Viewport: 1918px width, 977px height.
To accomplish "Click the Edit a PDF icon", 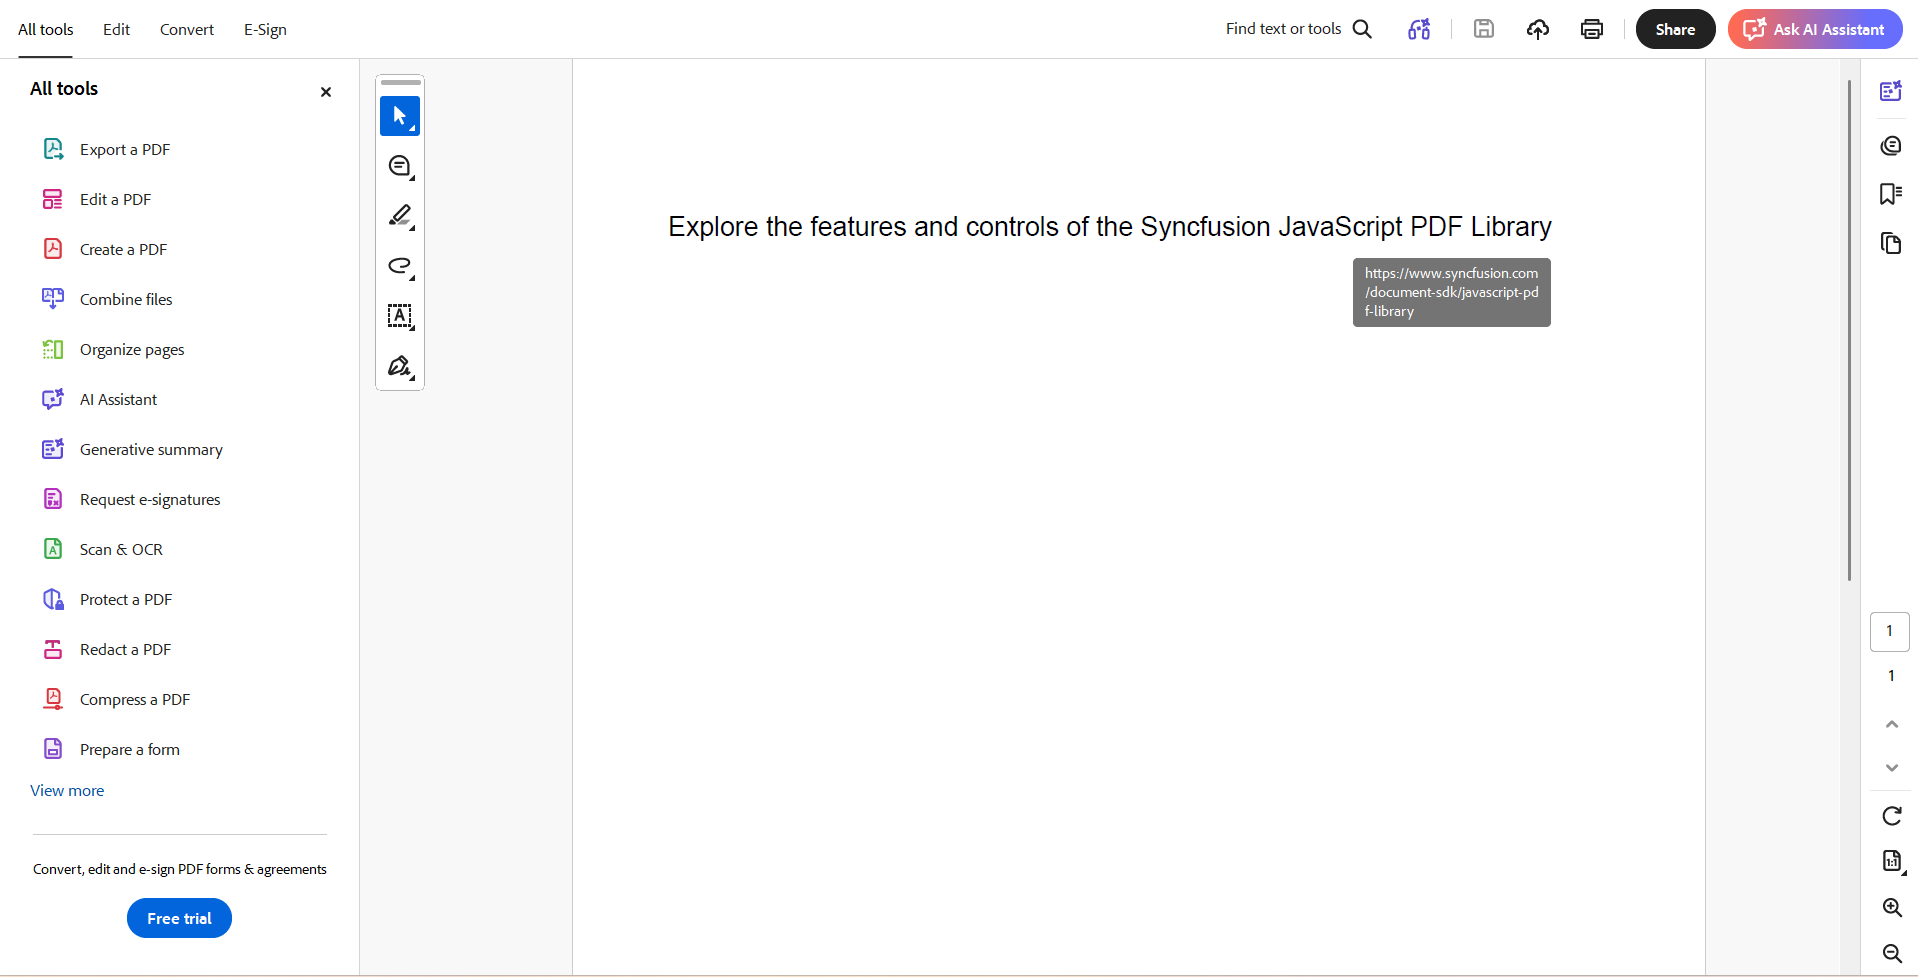I will [53, 199].
